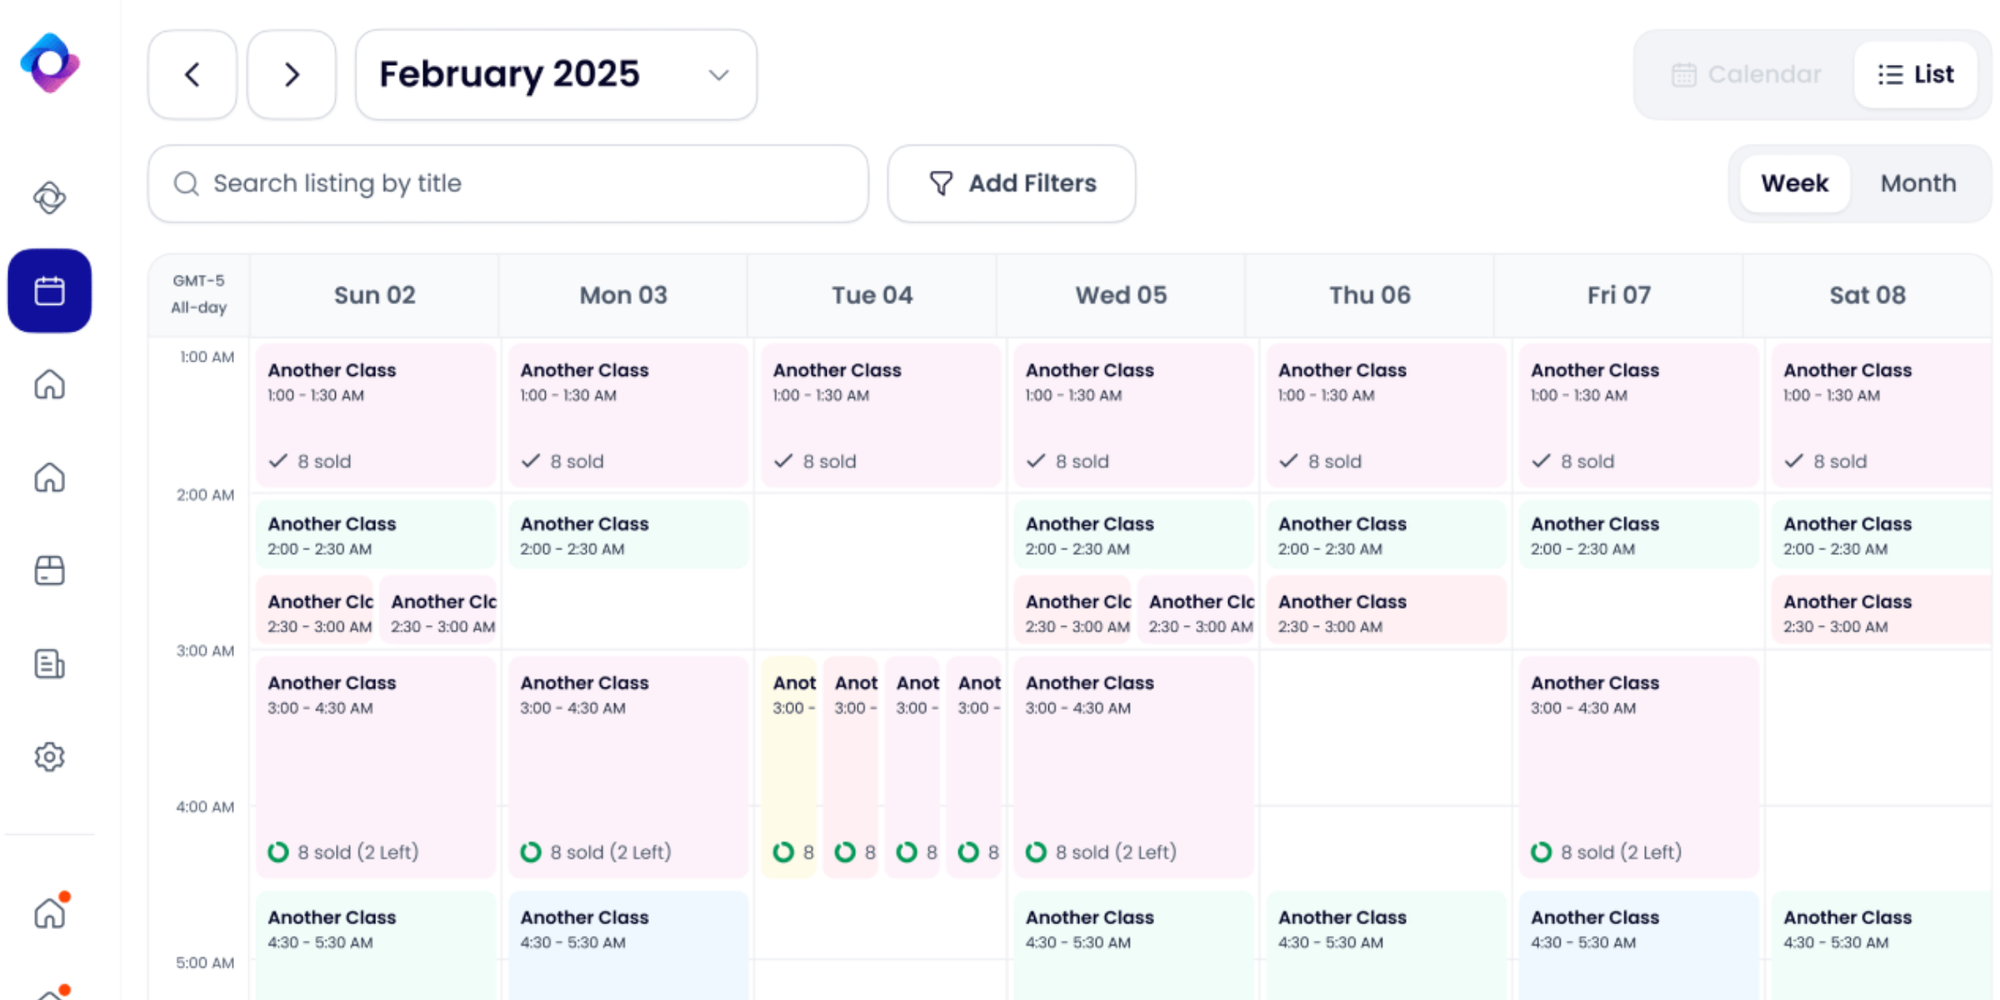Open the February 2025 month picker

[556, 74]
